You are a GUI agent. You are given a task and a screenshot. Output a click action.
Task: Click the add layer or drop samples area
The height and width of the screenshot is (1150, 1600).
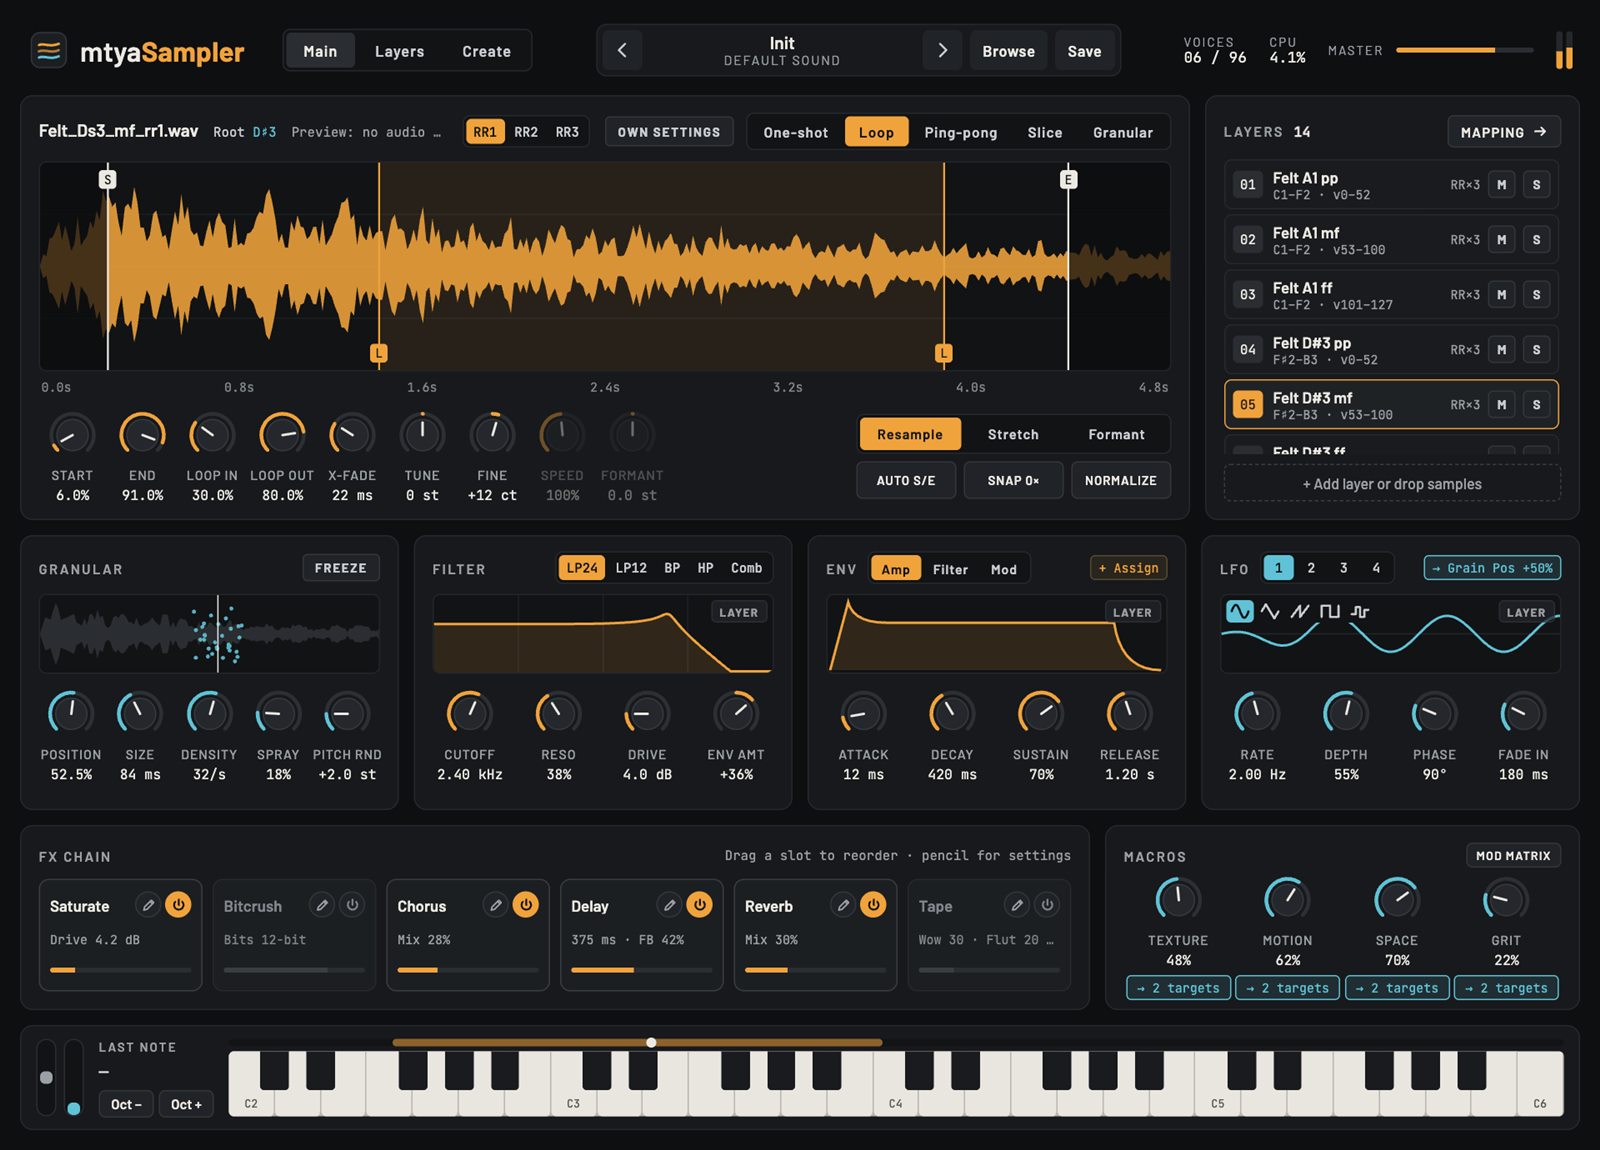click(1392, 484)
